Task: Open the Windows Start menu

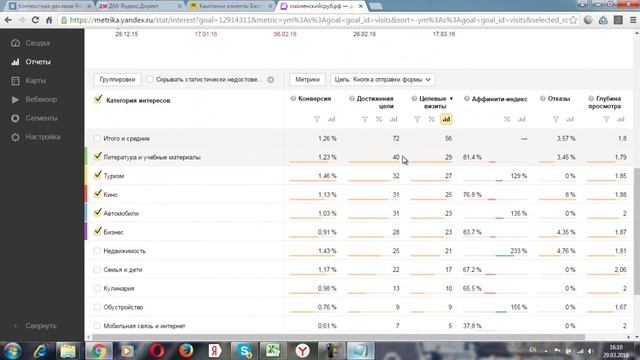Action: pyautogui.click(x=12, y=351)
